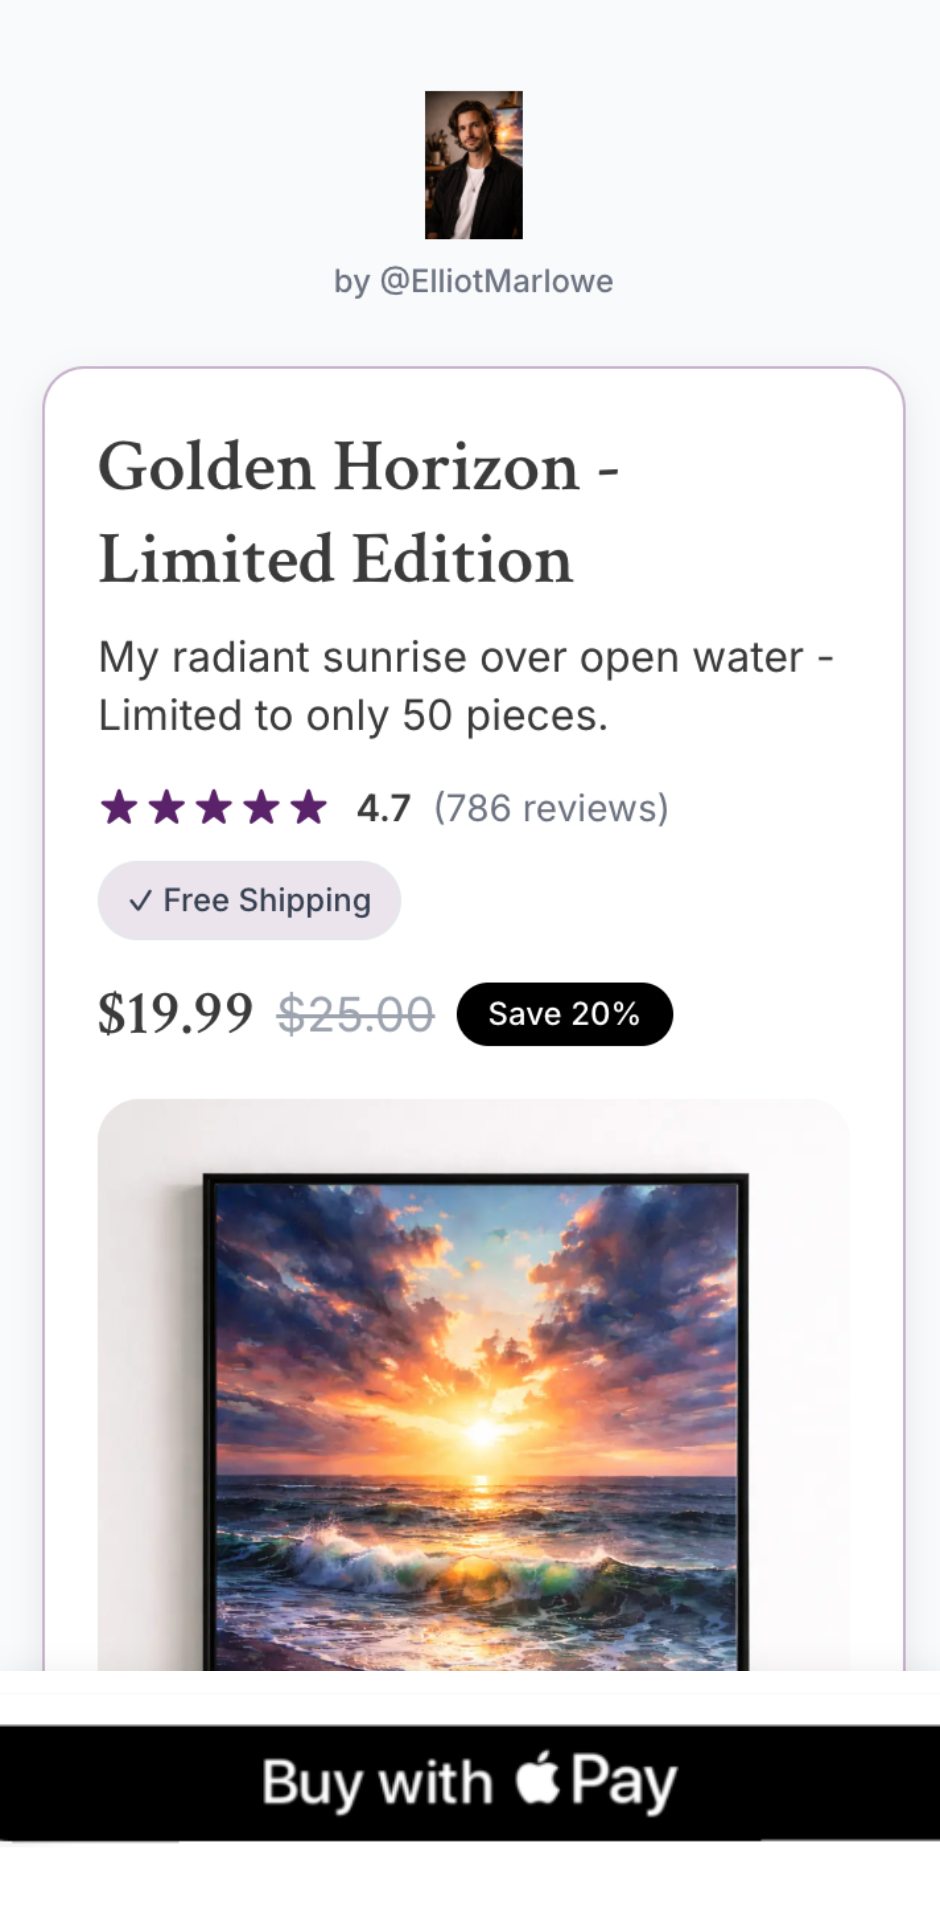940x1920 pixels.
Task: Click the Golden Horizon - Limited Edition title
Action: click(x=358, y=512)
